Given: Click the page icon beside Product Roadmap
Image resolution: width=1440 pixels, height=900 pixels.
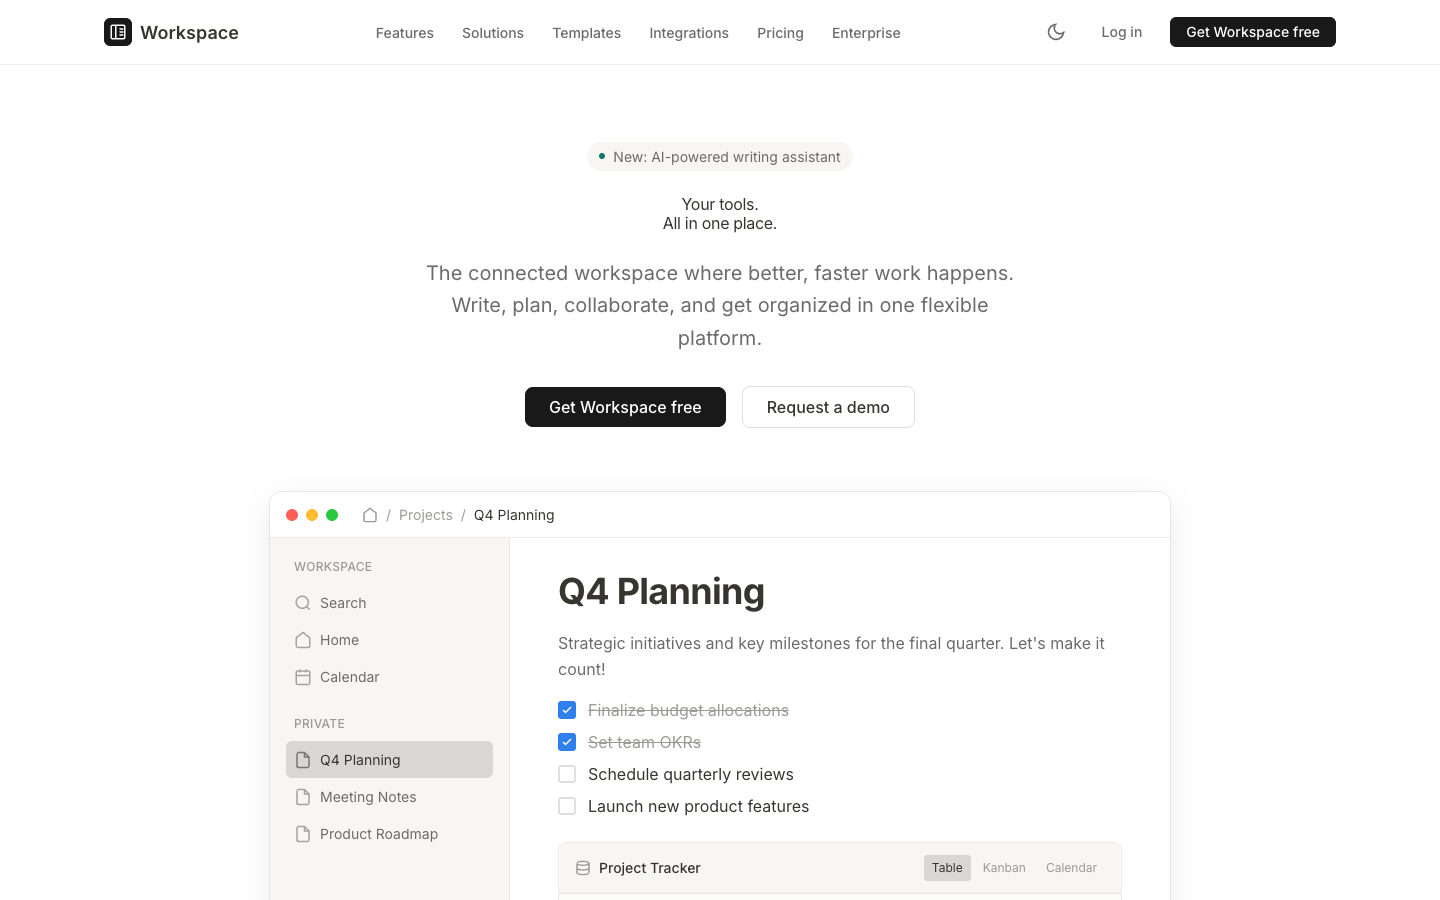Looking at the screenshot, I should click(303, 833).
